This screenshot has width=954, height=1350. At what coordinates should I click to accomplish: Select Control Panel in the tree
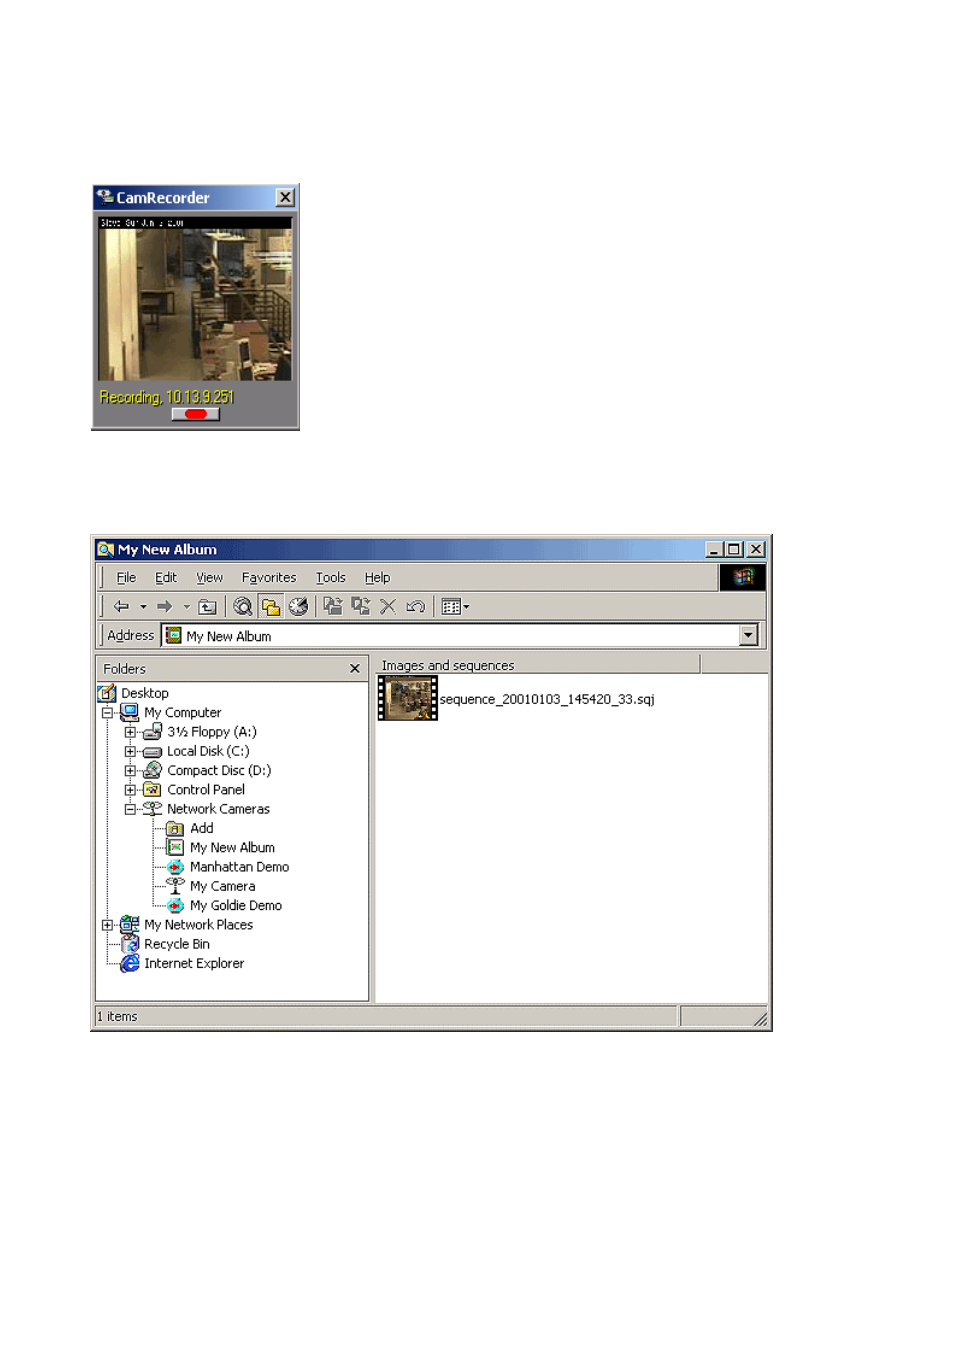click(206, 790)
